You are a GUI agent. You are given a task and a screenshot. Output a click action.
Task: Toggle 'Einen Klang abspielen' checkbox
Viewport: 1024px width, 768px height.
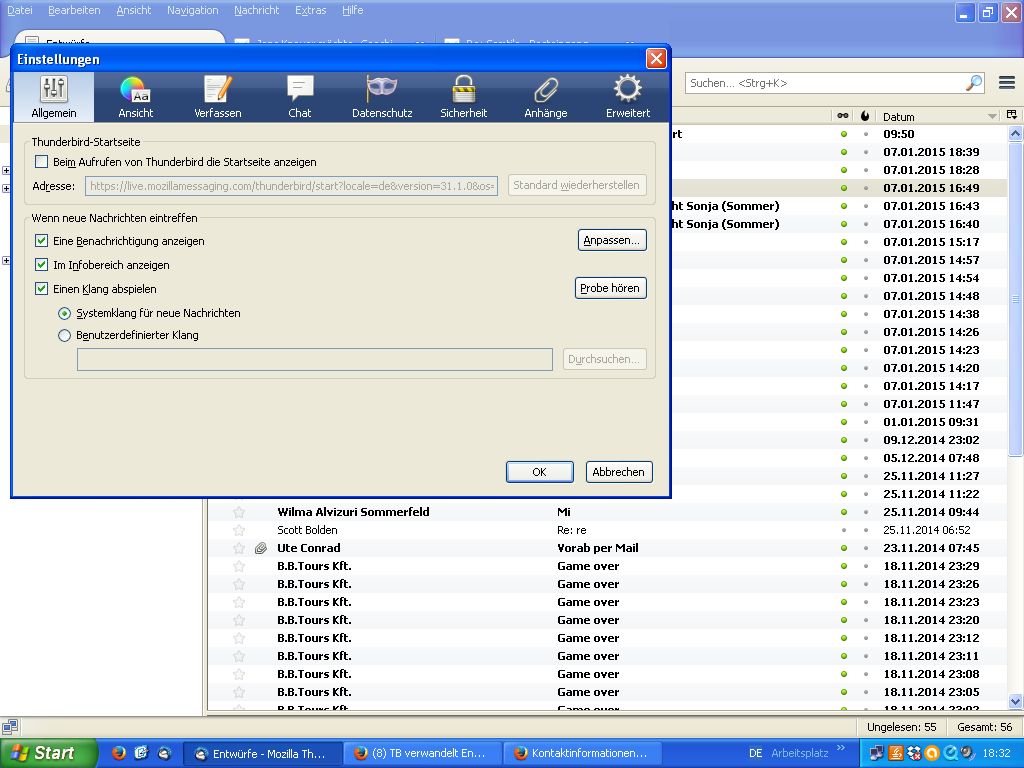pyautogui.click(x=42, y=289)
